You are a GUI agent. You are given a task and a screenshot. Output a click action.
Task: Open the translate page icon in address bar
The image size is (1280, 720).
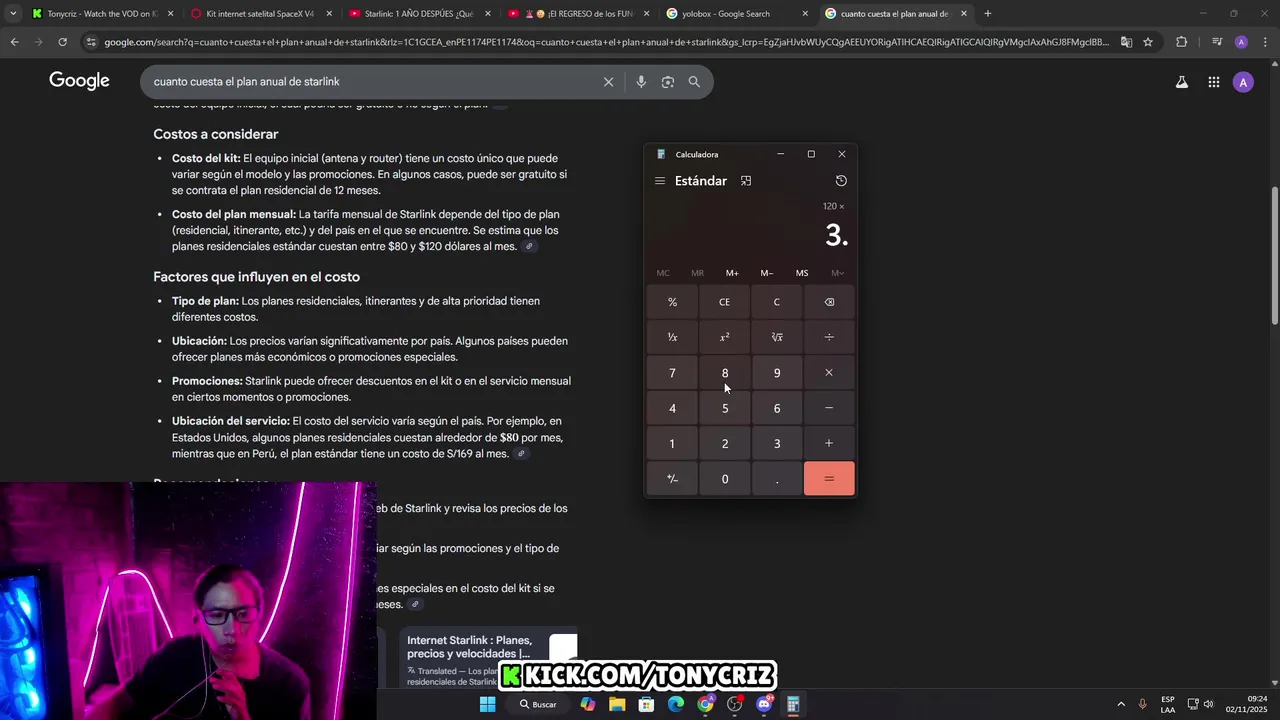[1126, 42]
